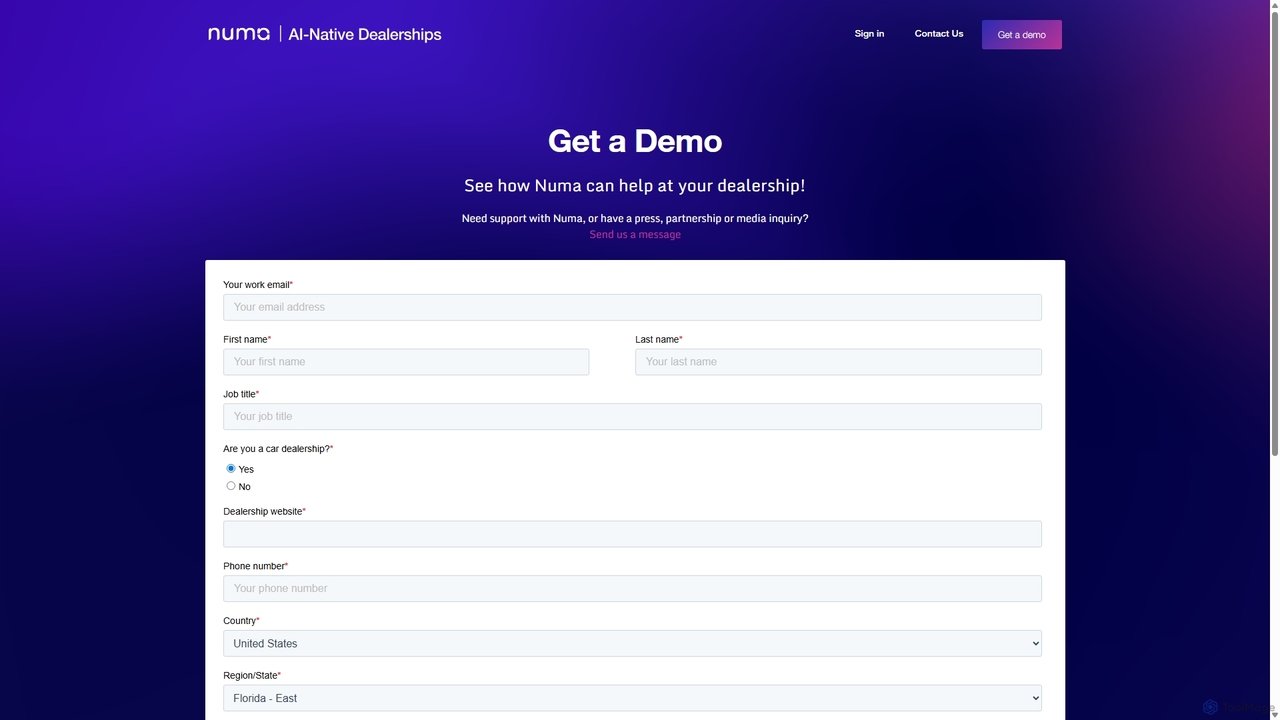1280x720 pixels.
Task: Click the 'Dealership website' label
Action: (x=262, y=512)
